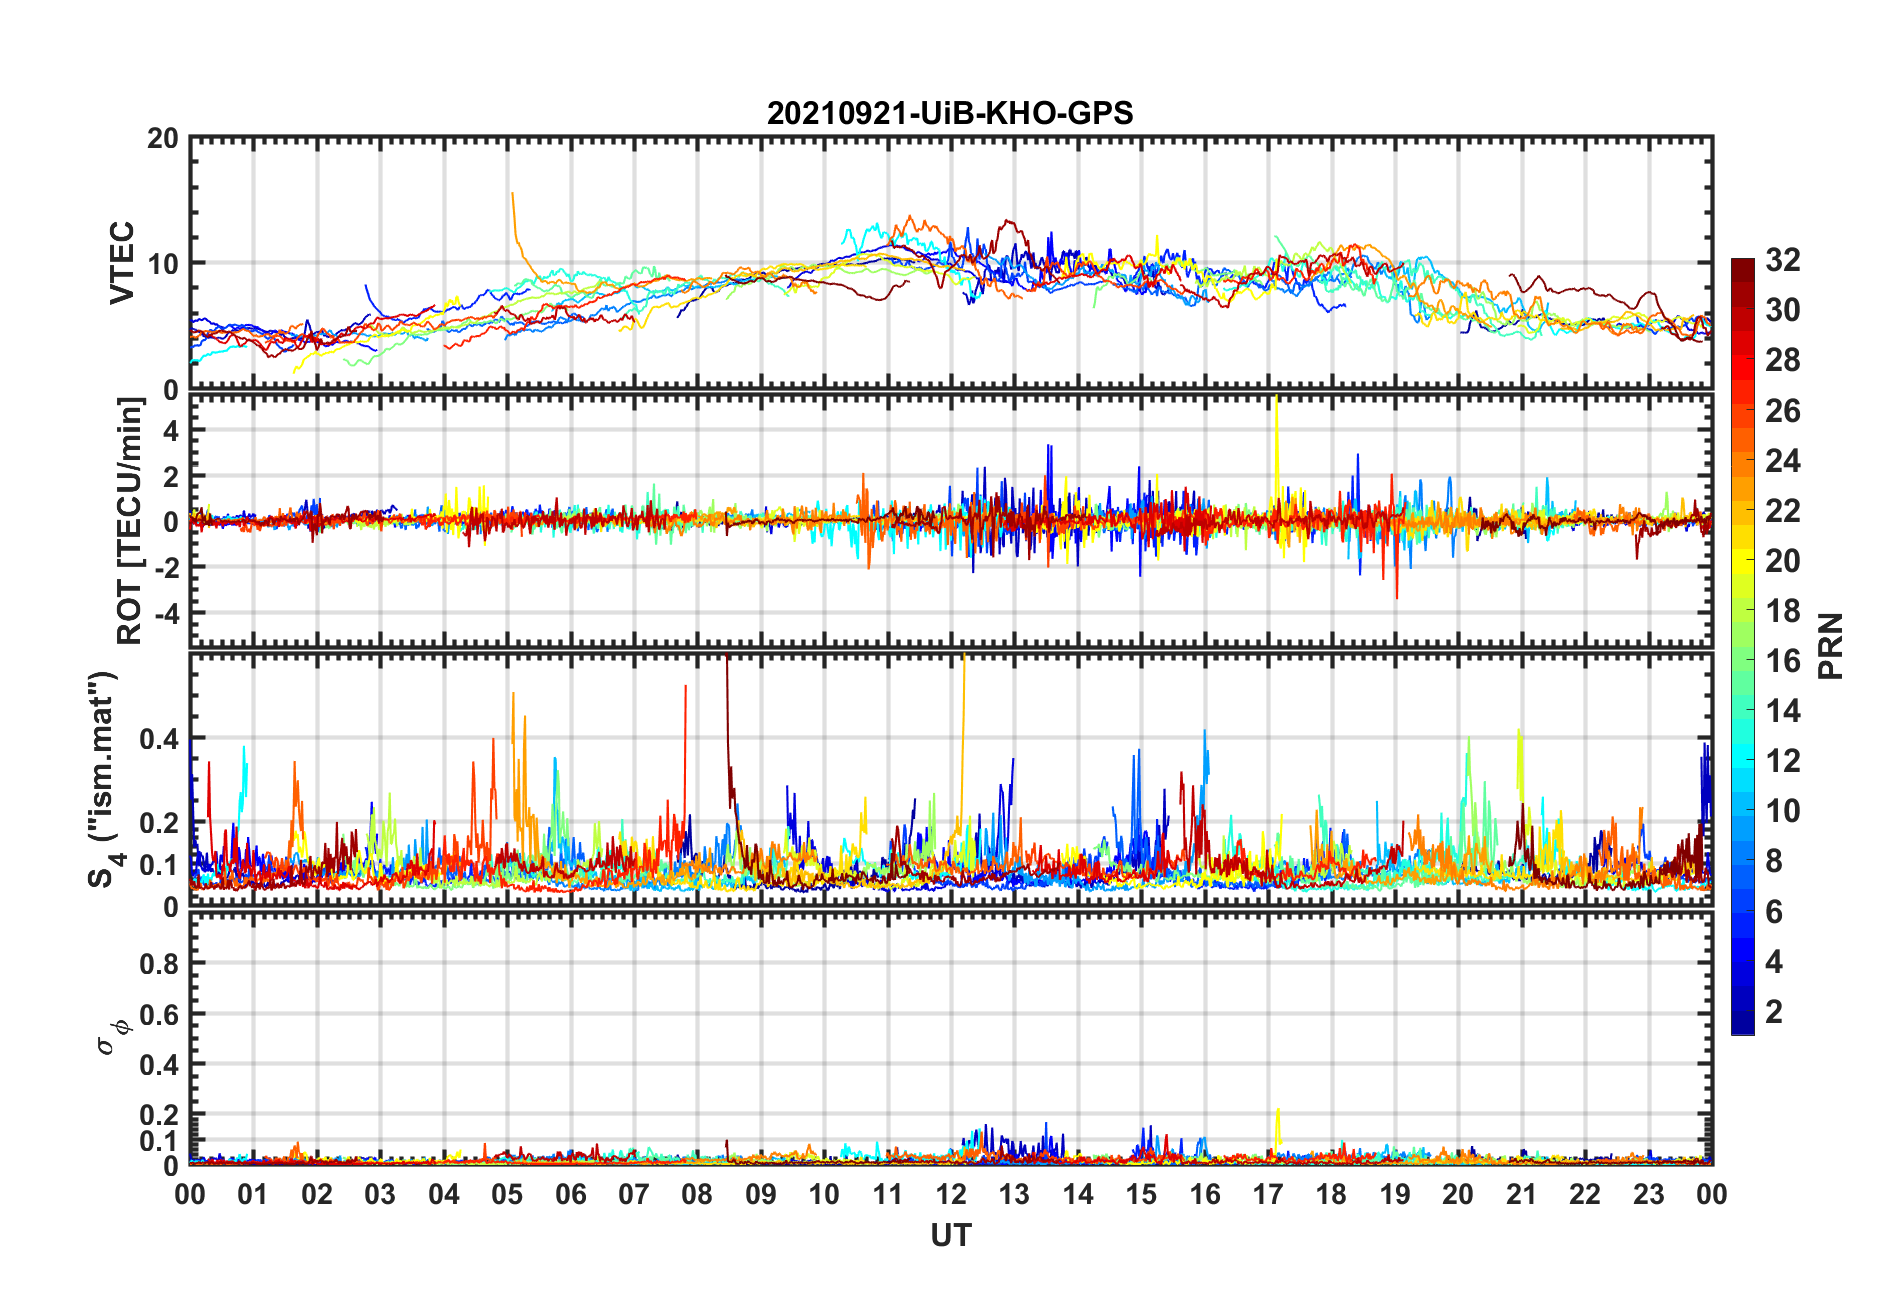The height and width of the screenshot is (1292, 1902).
Task: Click colorbar tick label "16" beside PRN
Action: (1782, 661)
